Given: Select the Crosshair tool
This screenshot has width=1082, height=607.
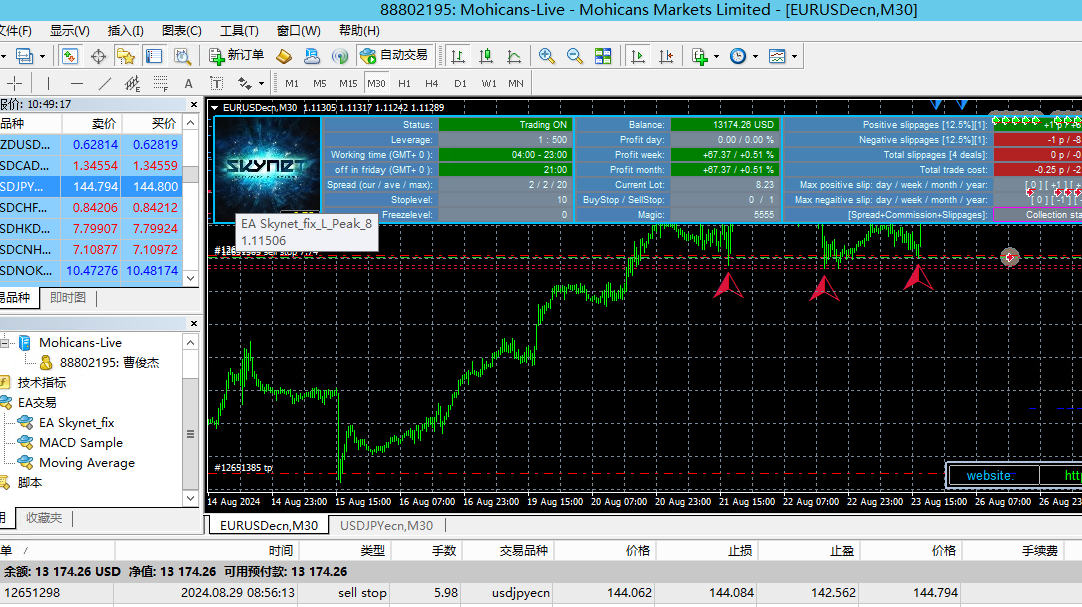Looking at the screenshot, I should click(x=14, y=83).
